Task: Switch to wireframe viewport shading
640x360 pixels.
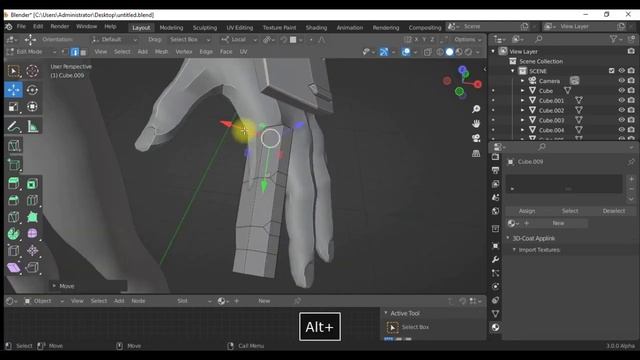Action: click(440, 52)
